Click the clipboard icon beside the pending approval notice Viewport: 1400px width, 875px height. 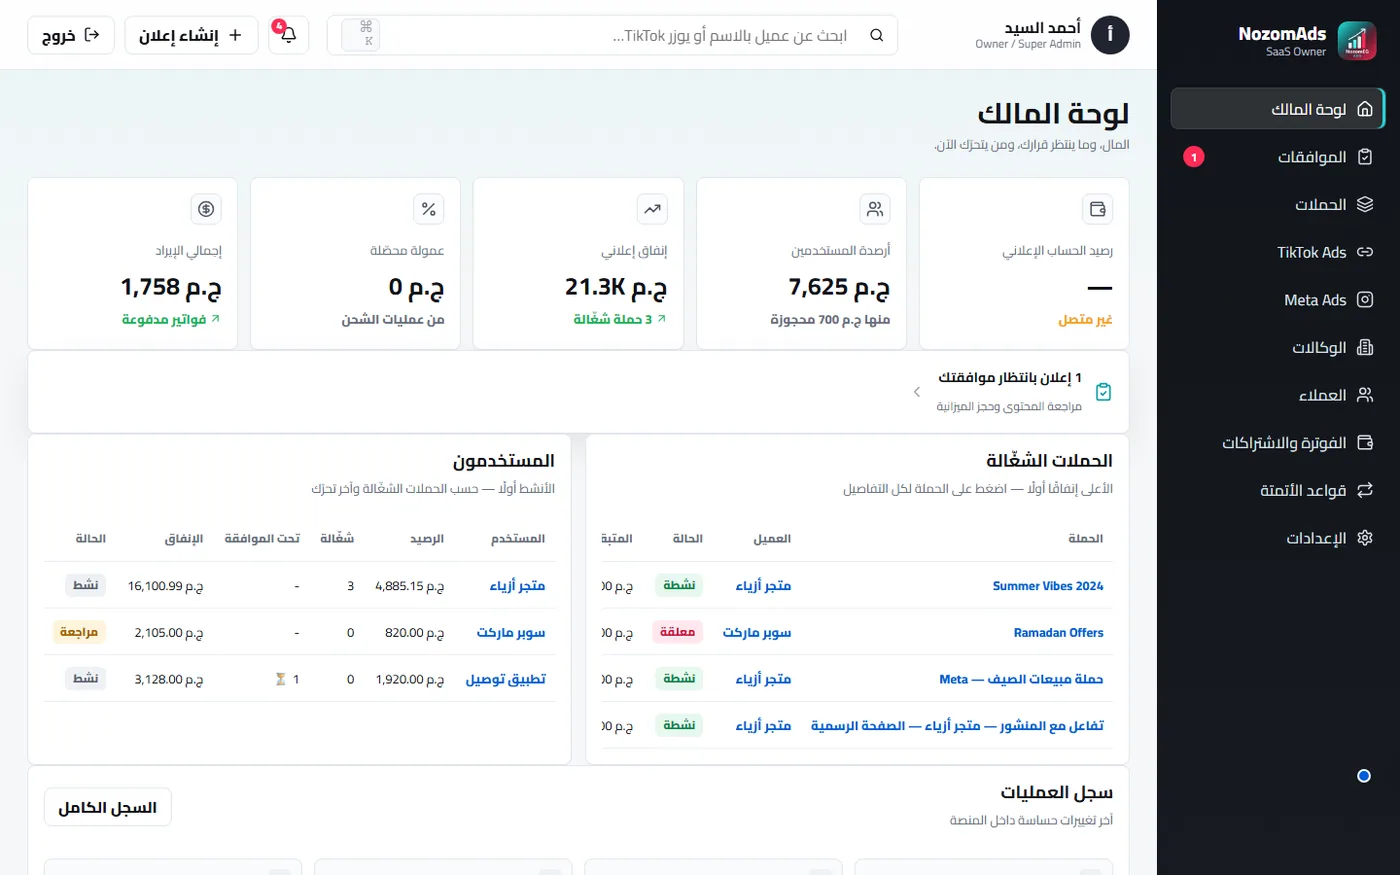pyautogui.click(x=1103, y=392)
